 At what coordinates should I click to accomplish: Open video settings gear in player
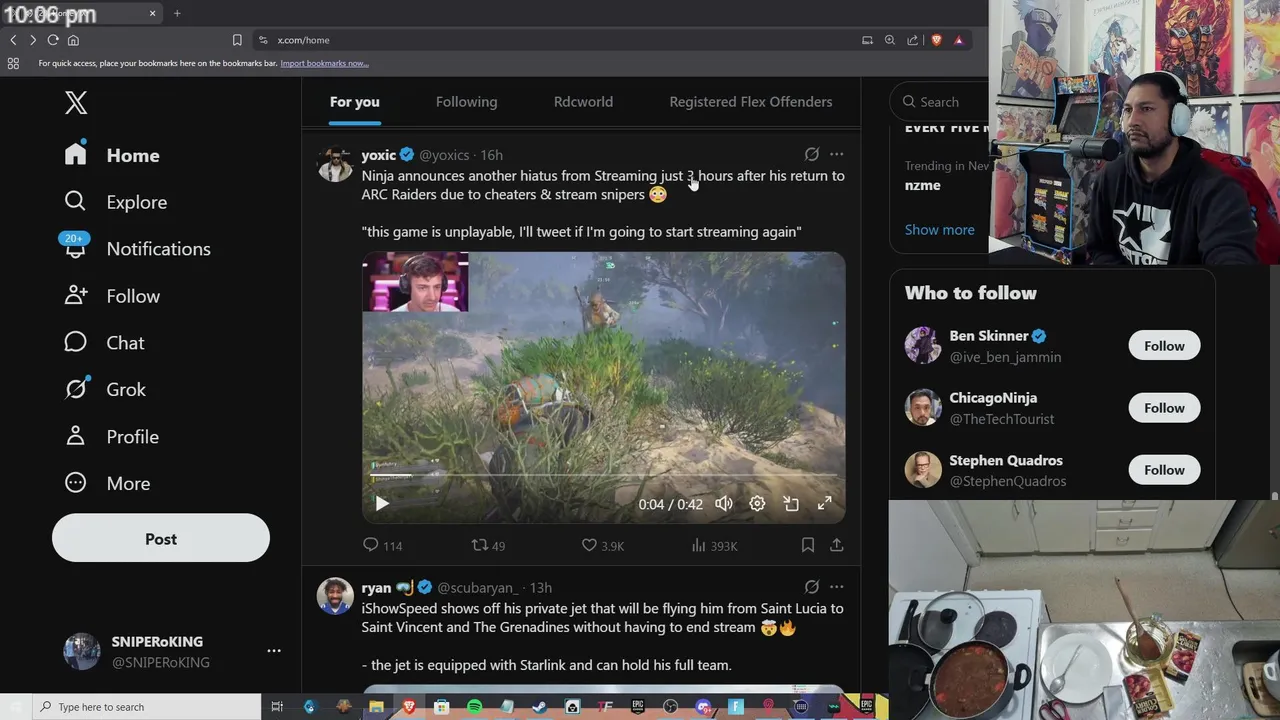click(757, 504)
